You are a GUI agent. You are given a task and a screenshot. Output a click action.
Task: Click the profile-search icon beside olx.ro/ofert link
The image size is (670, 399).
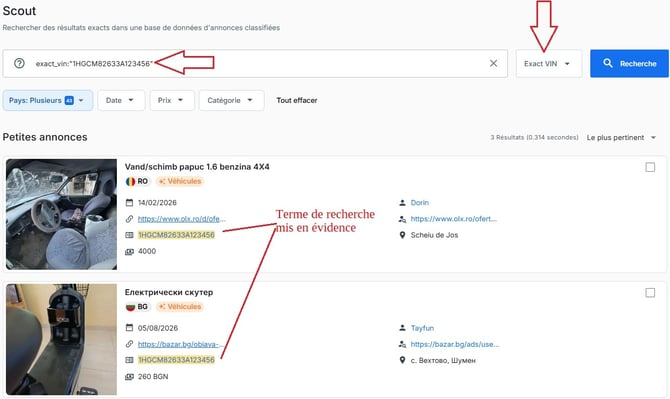[x=402, y=219]
